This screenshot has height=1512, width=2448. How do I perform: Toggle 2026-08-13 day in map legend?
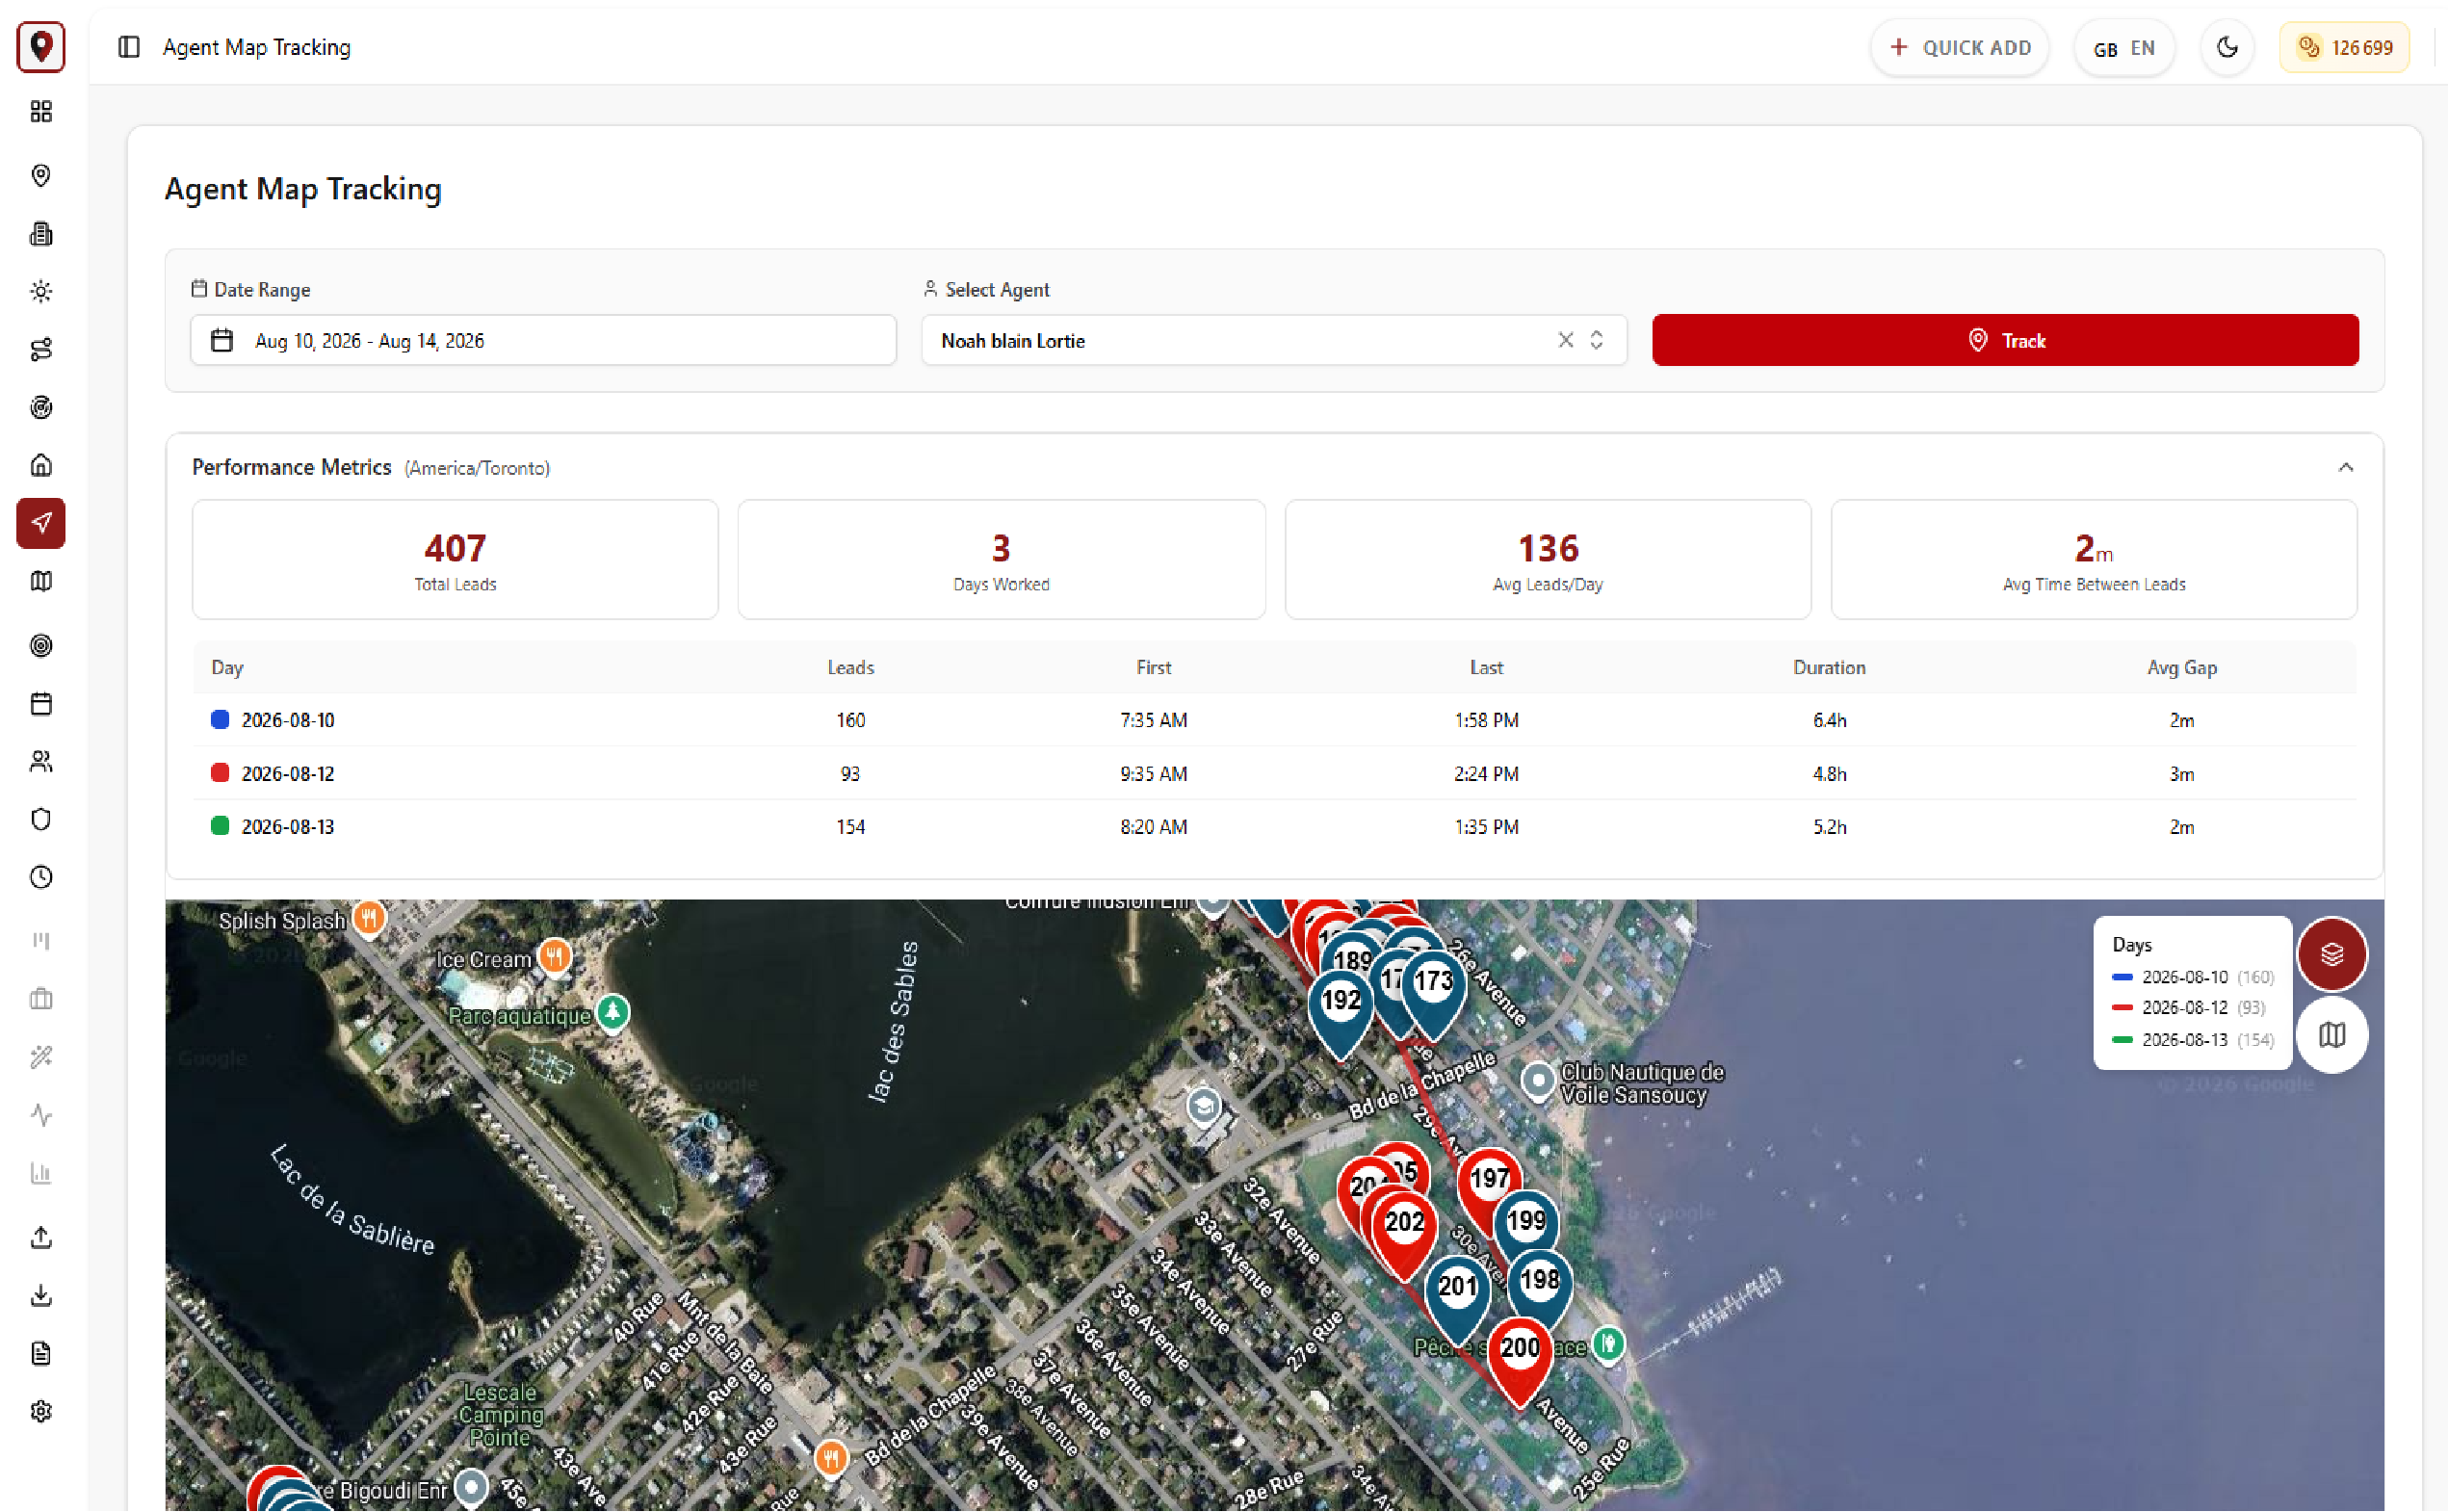(x=2192, y=1040)
